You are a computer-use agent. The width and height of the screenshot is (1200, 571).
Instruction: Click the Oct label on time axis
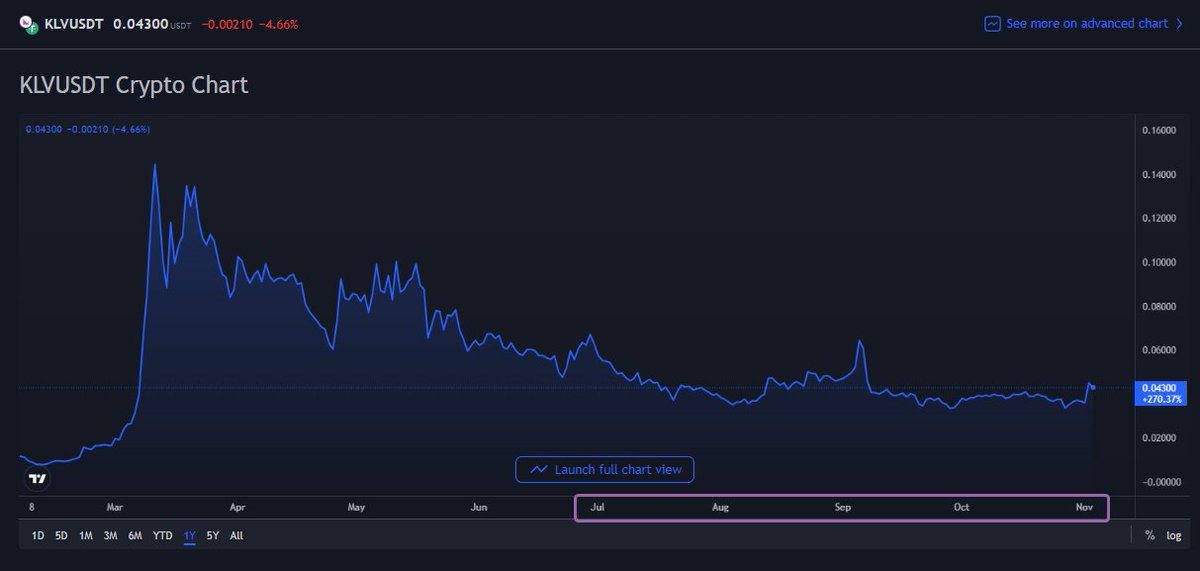961,508
